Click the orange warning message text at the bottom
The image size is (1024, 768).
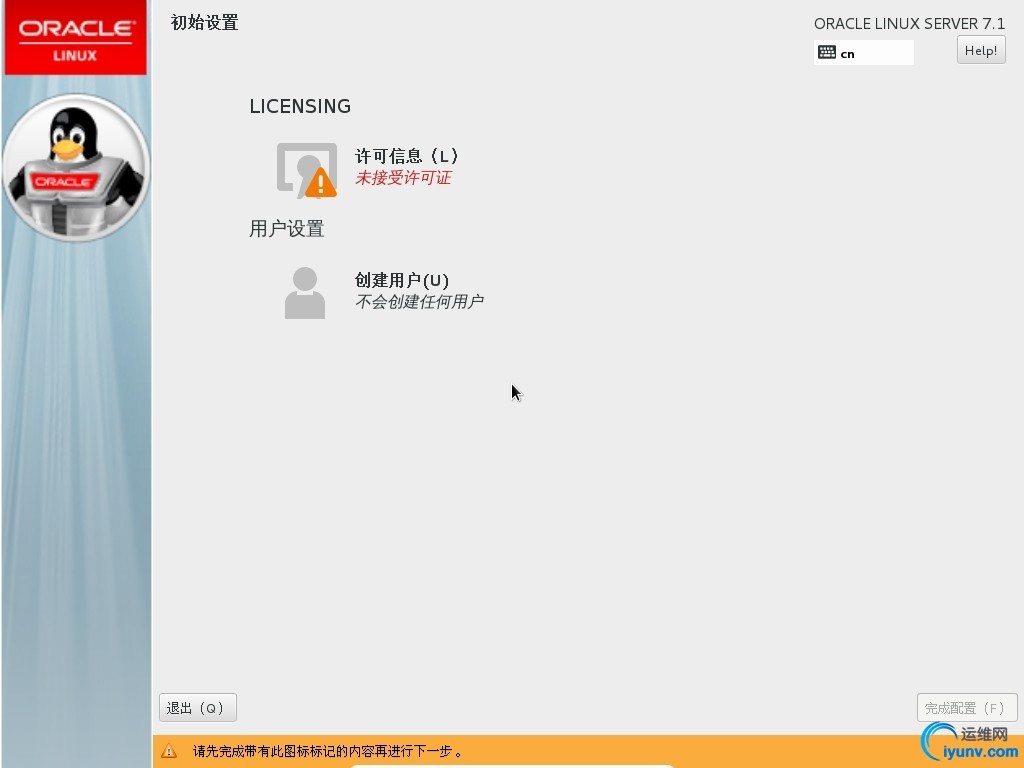pos(328,751)
